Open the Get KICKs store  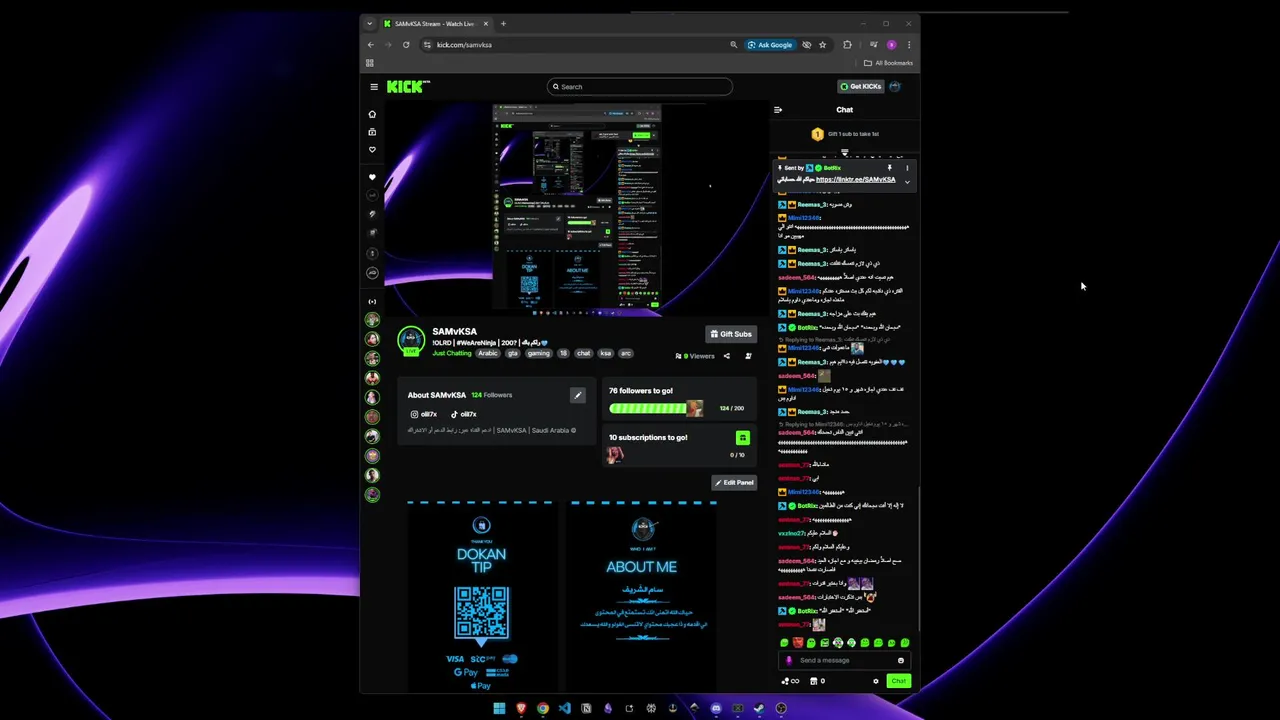click(x=861, y=86)
